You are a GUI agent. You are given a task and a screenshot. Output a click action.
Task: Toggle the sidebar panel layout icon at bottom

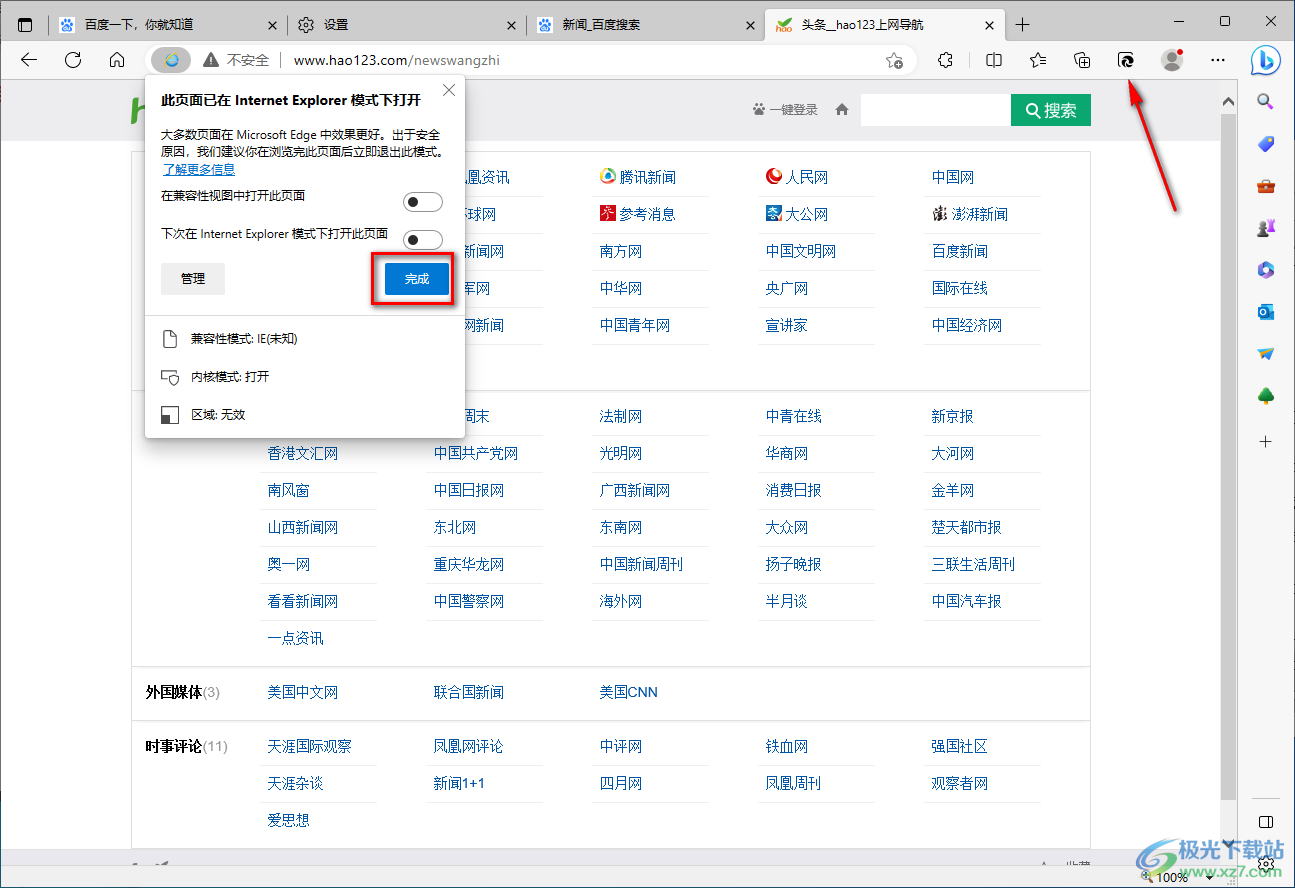tap(1266, 822)
